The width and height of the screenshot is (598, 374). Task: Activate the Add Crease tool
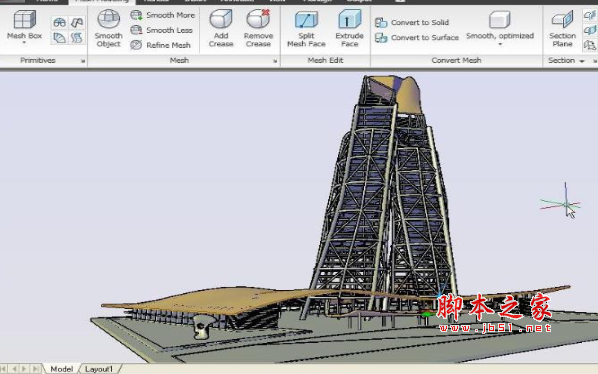coord(221,28)
